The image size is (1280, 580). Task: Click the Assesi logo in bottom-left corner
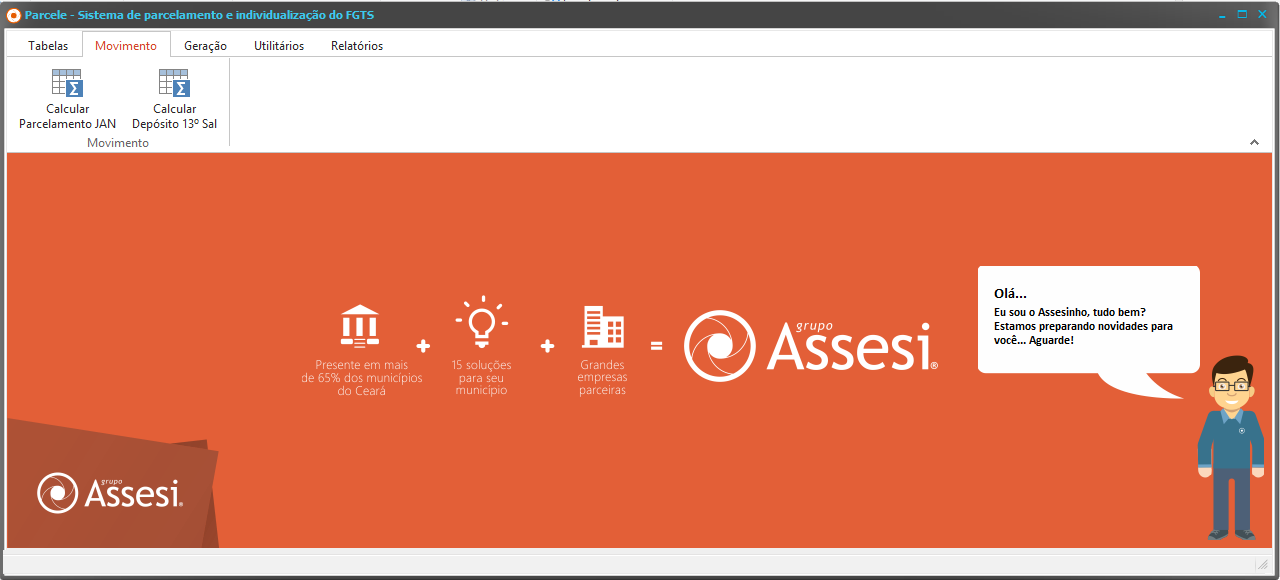[110, 492]
